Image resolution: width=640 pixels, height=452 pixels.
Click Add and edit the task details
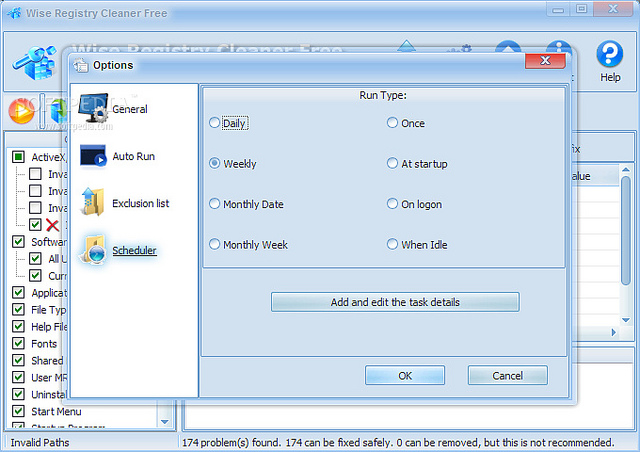pos(395,302)
